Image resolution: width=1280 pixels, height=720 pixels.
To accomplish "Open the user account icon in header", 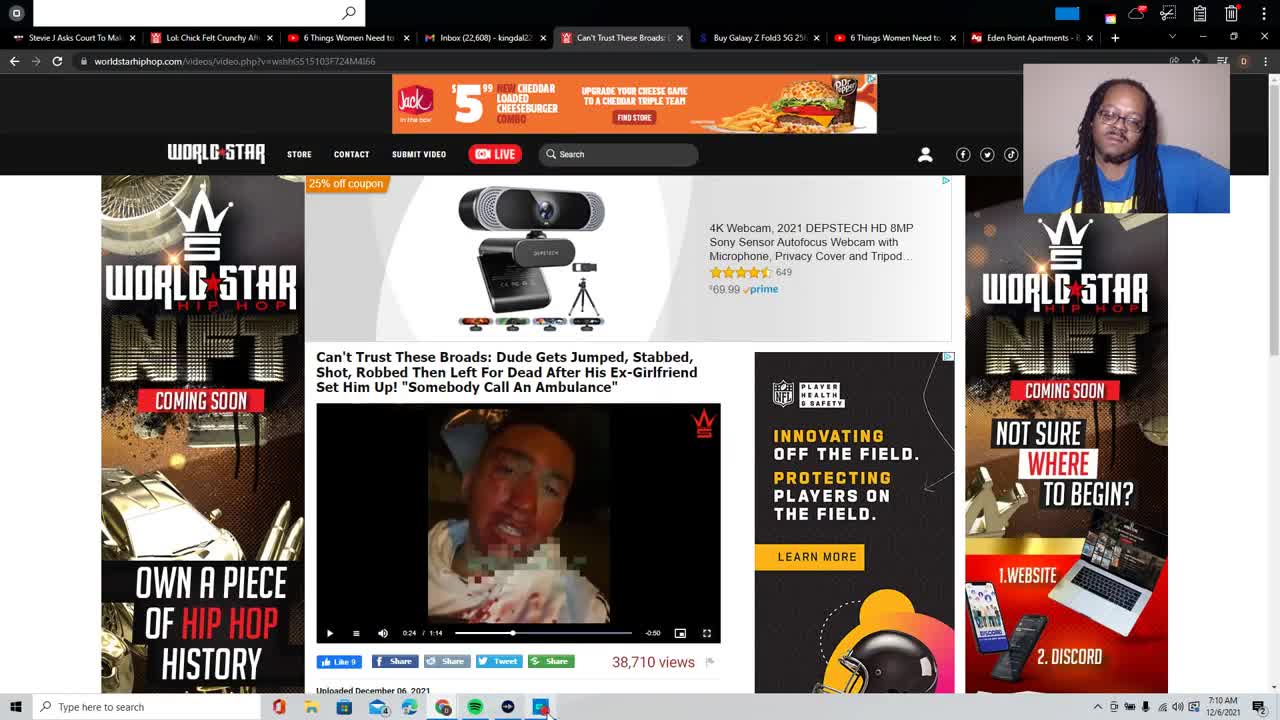I will [925, 154].
